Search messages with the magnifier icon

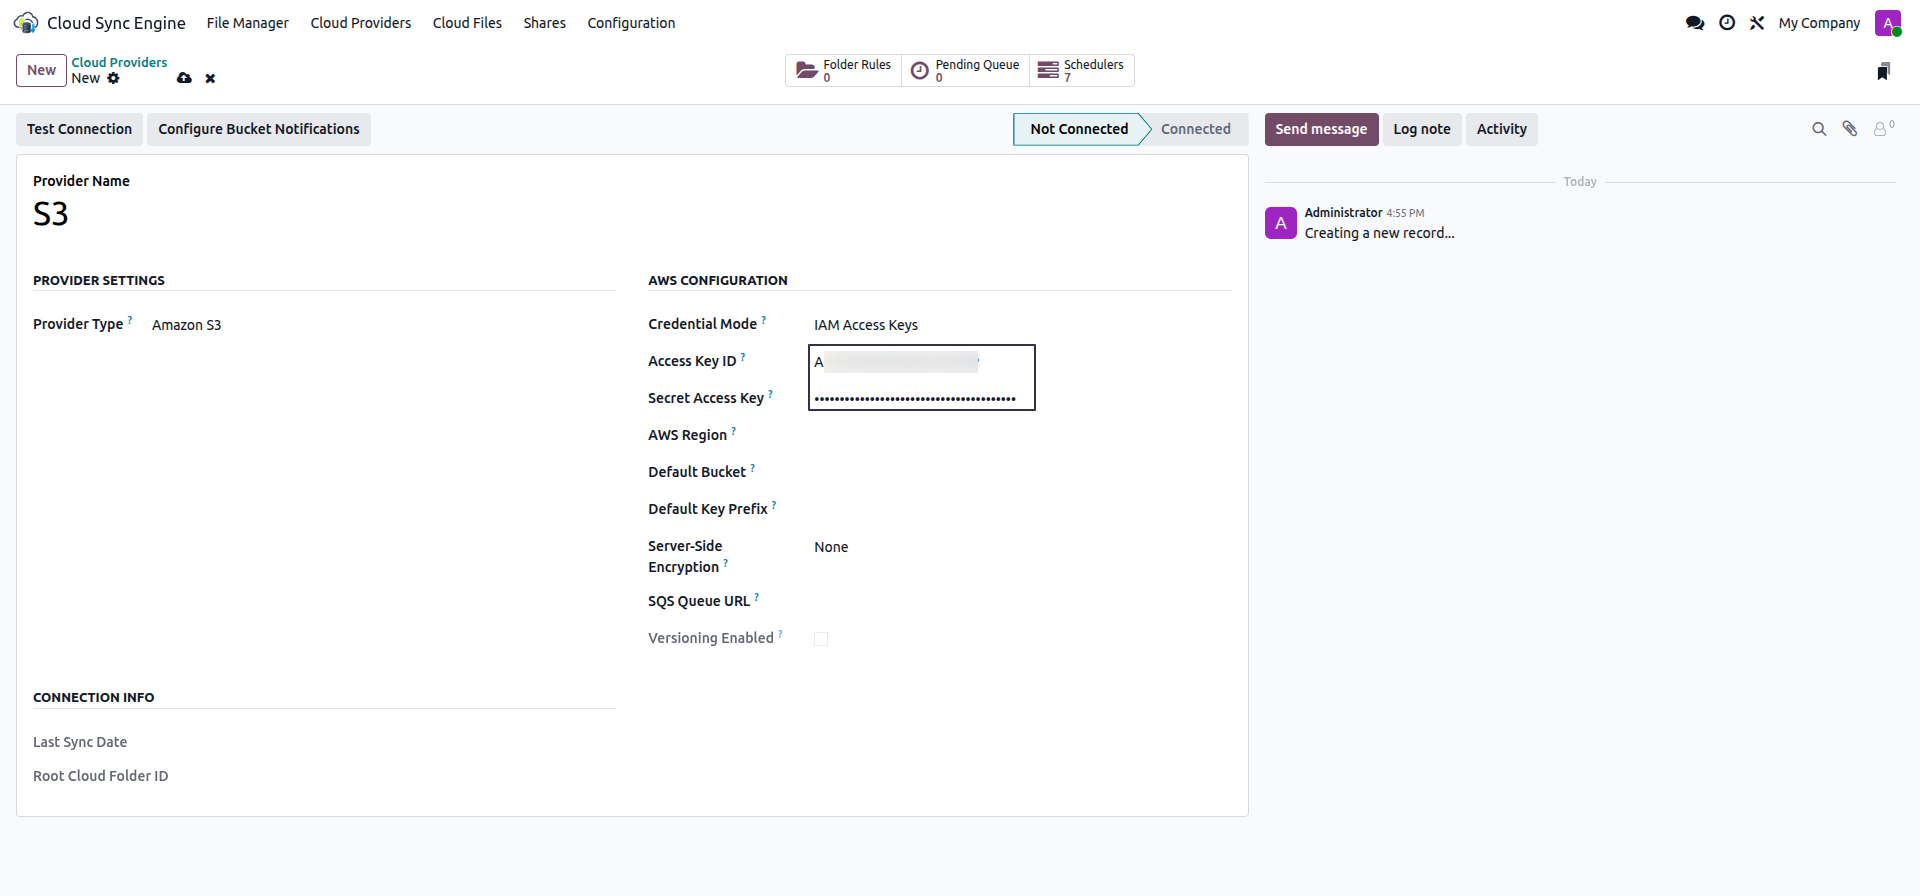1819,129
